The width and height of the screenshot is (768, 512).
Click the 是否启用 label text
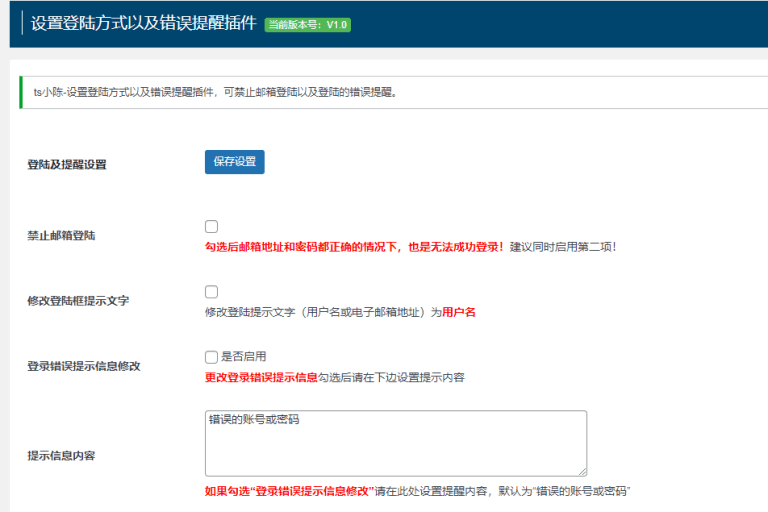[x=243, y=356]
